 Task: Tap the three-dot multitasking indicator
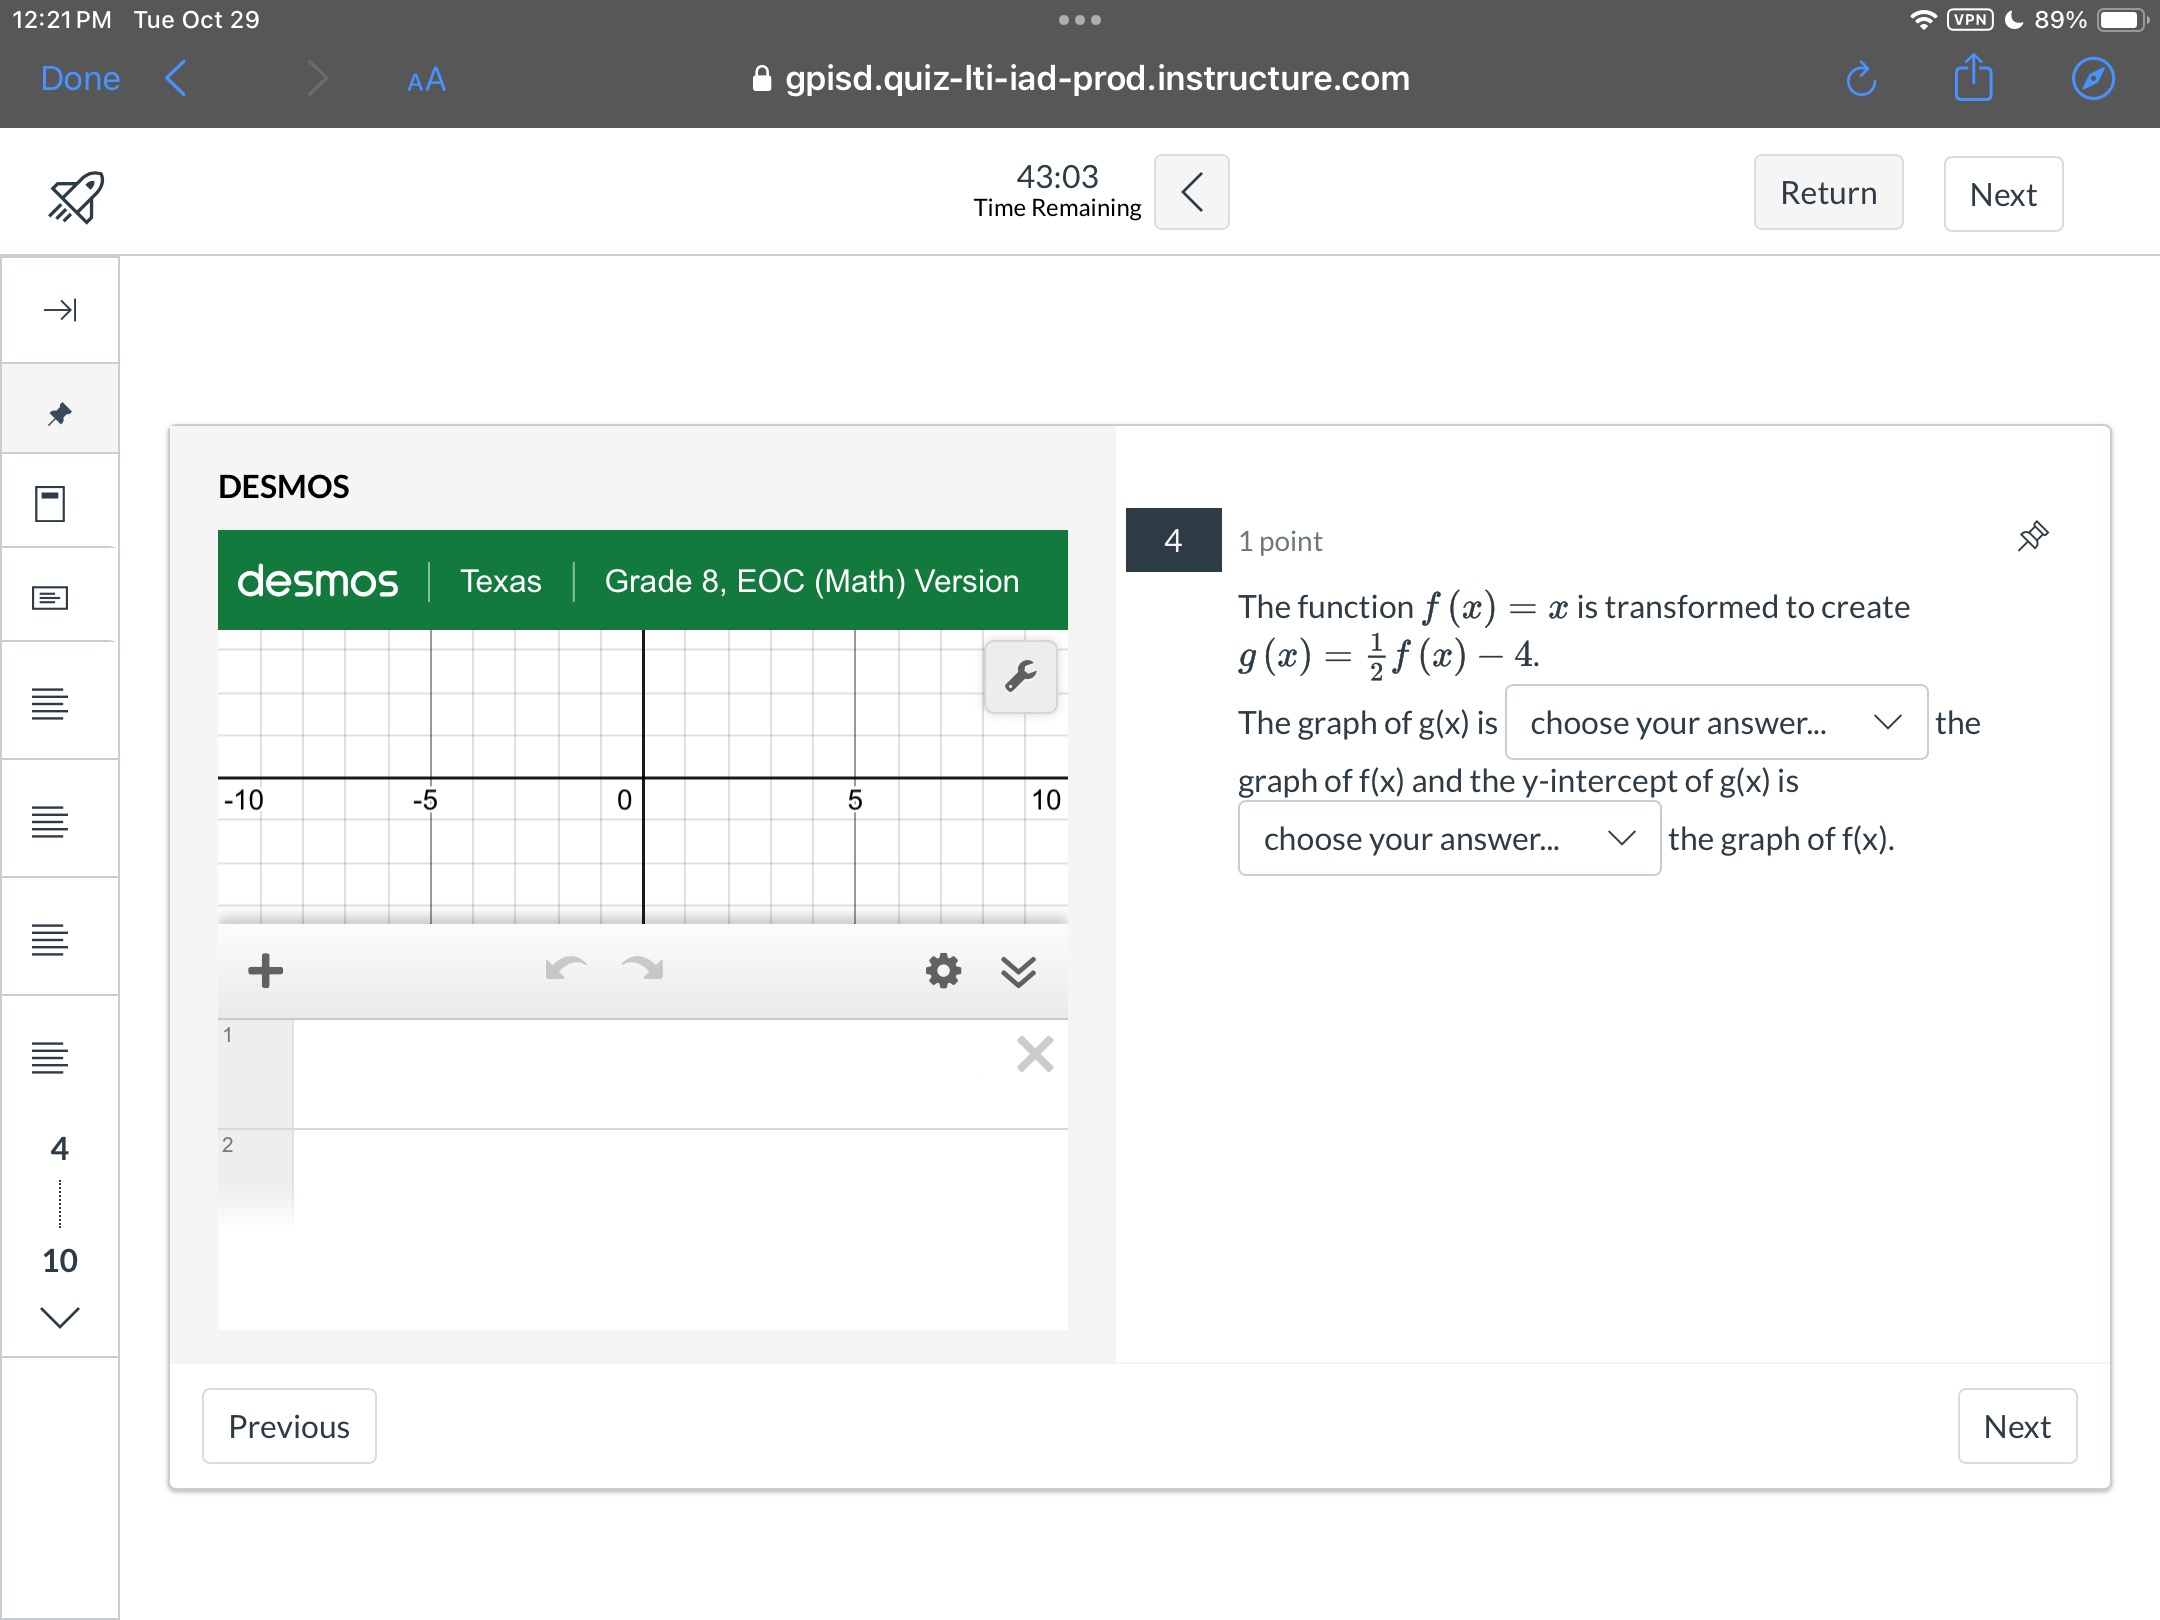point(1080,20)
